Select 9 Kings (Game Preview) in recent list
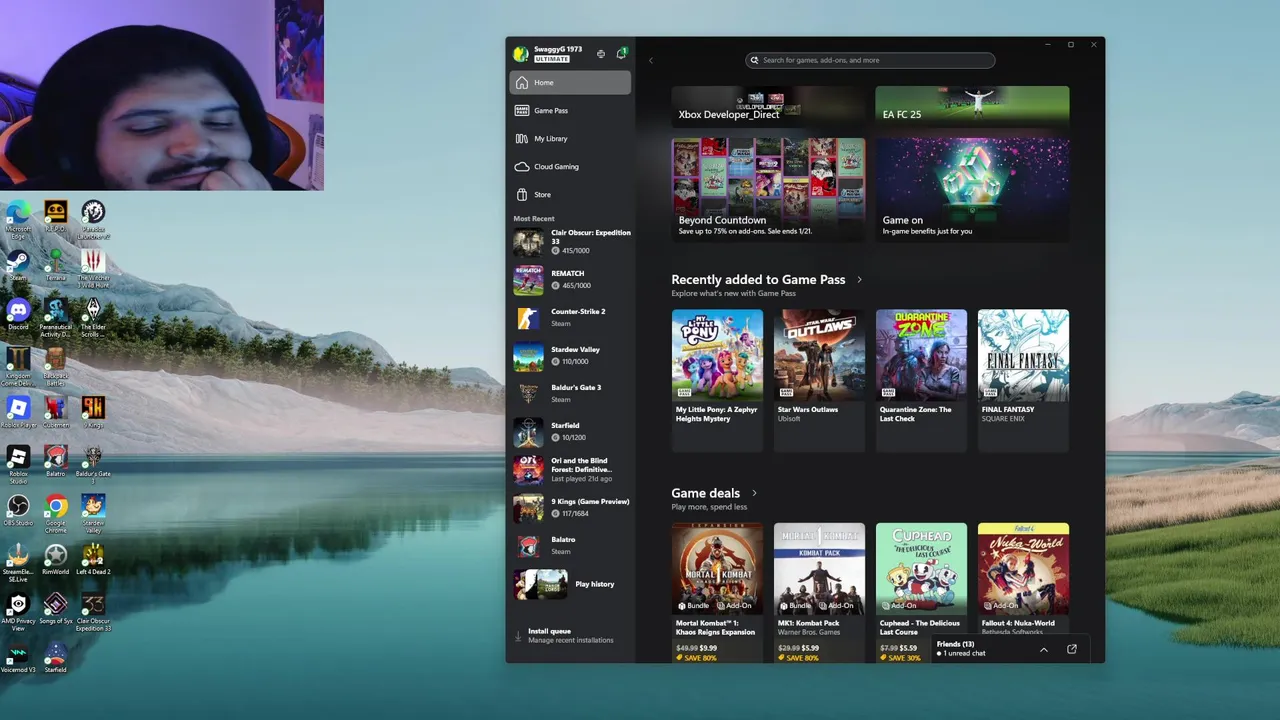 pos(572,508)
